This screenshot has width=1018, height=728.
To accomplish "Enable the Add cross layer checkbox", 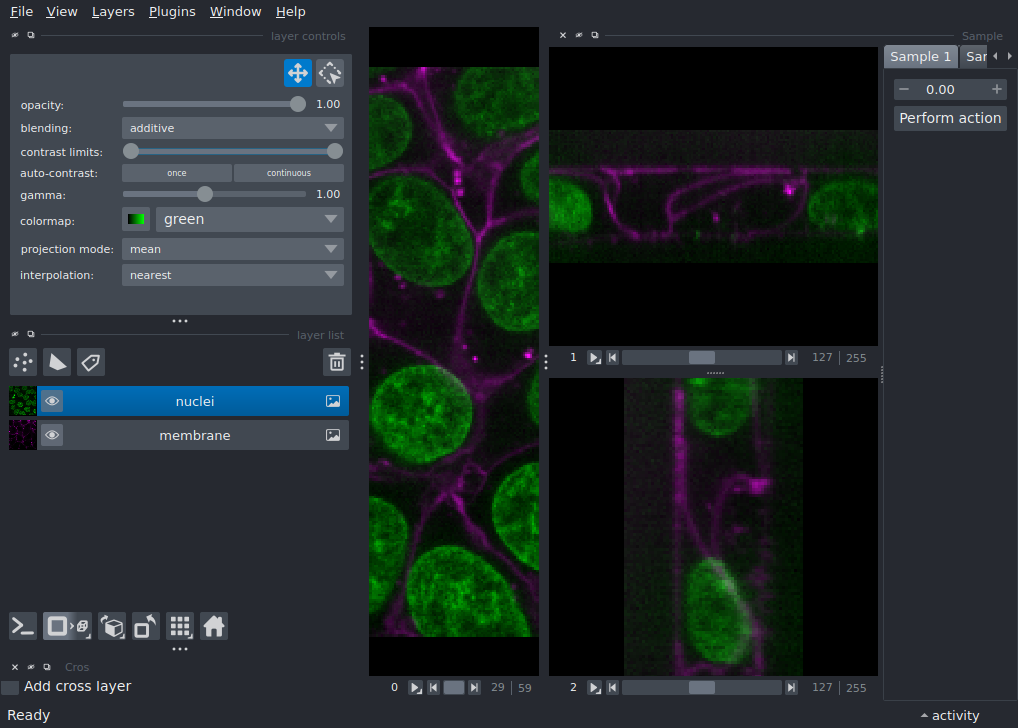I will tap(10, 687).
